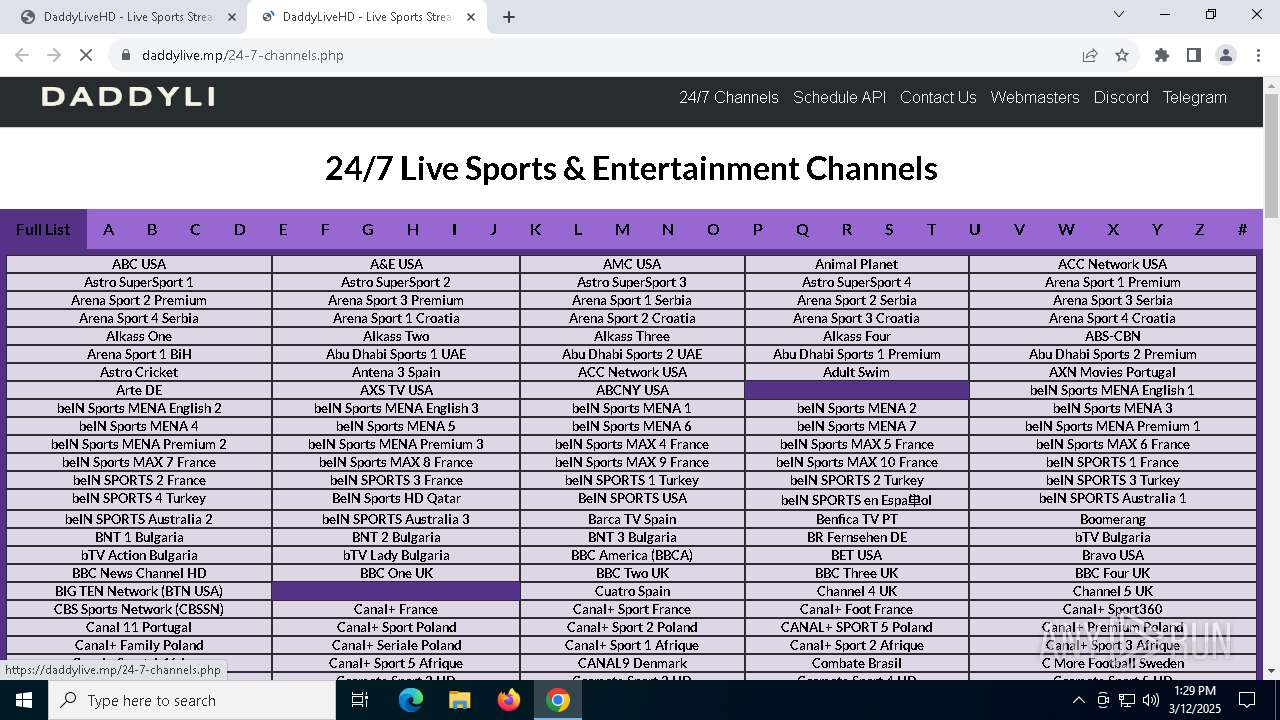Filter channels by letter Z
The height and width of the screenshot is (720, 1280).
pos(1199,229)
